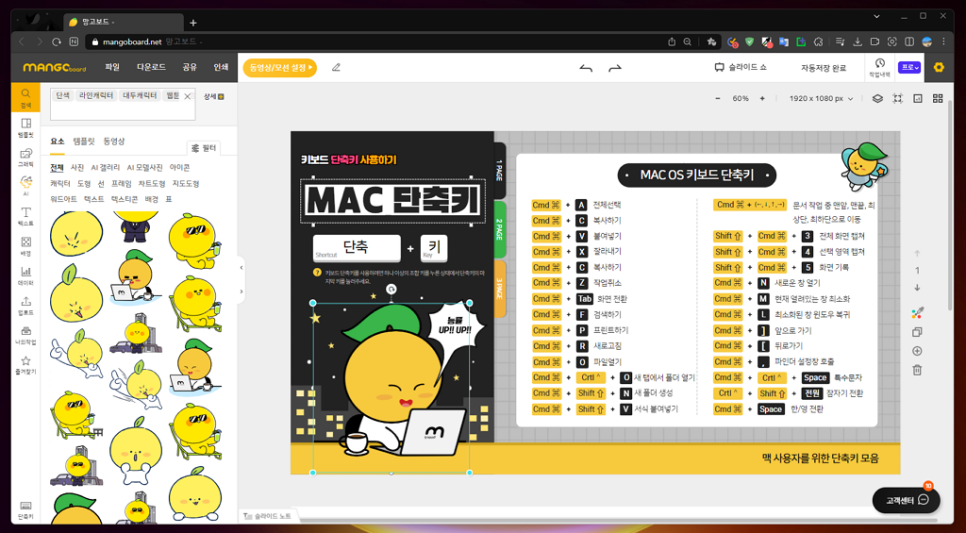Open the layers panel icon

click(877, 99)
